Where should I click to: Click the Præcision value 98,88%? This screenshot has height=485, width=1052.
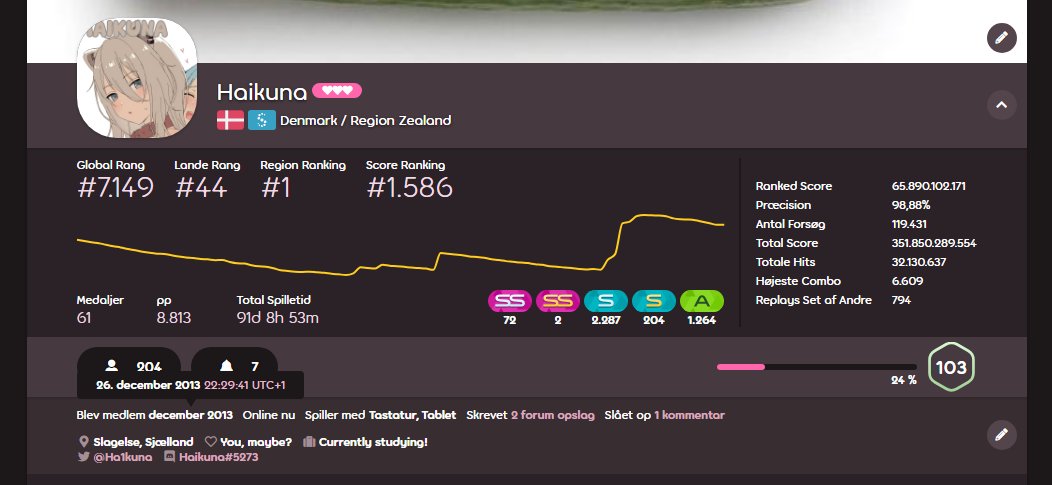(910, 205)
